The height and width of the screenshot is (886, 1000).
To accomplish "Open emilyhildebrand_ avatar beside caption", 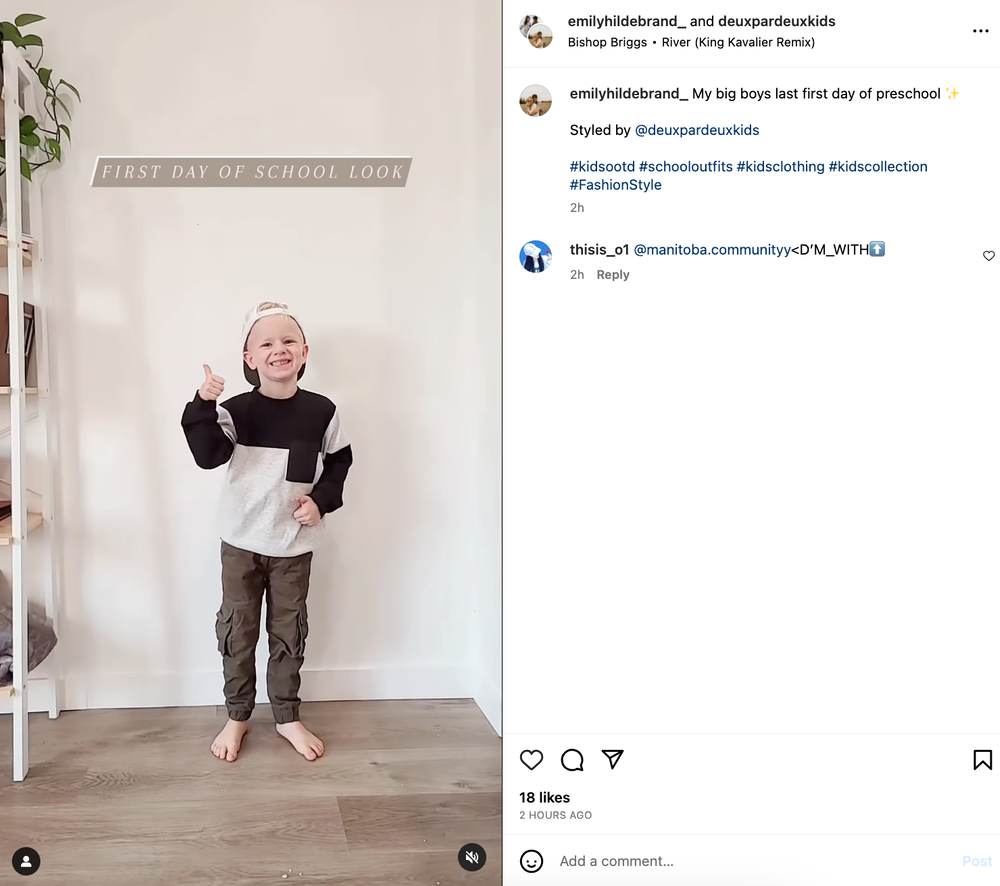I will [x=536, y=100].
